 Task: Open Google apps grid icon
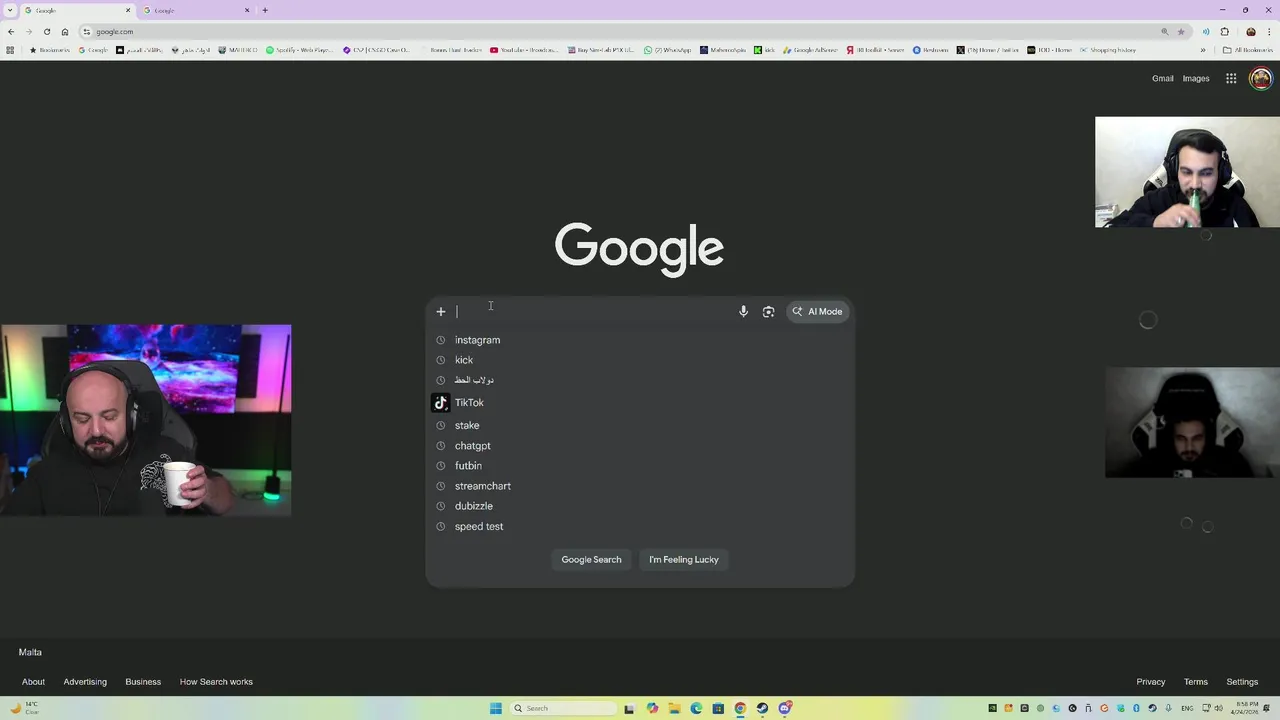pos(1231,78)
